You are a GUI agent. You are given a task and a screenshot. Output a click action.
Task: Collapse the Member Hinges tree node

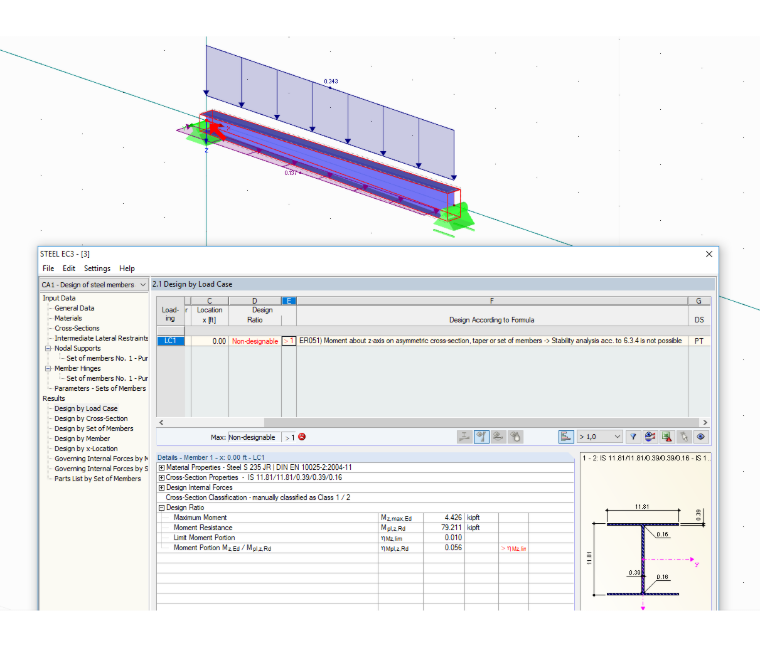48,368
